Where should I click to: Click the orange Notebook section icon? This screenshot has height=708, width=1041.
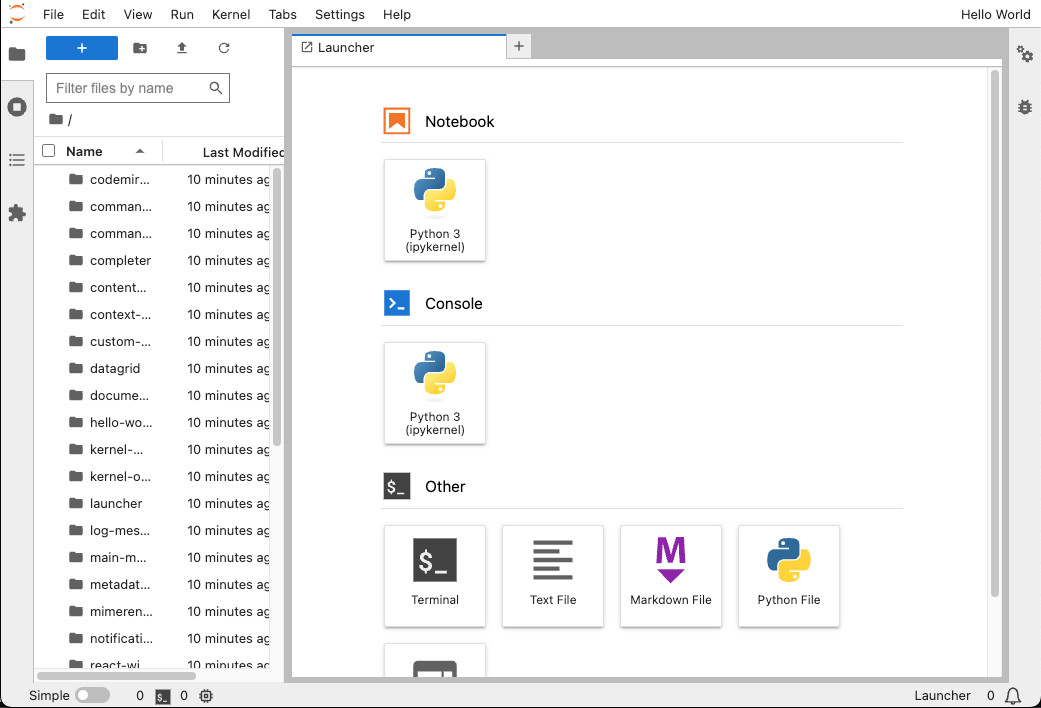click(397, 121)
